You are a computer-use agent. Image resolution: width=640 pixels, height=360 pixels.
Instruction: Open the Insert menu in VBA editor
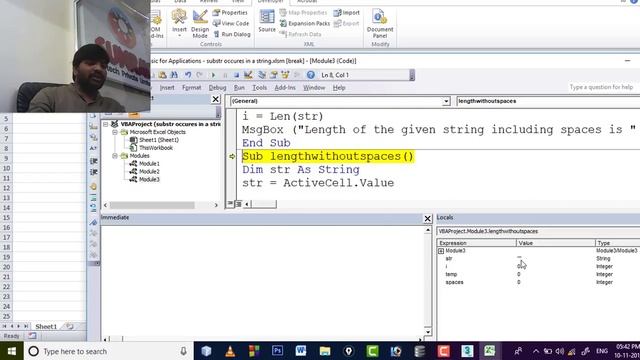pos(167,88)
